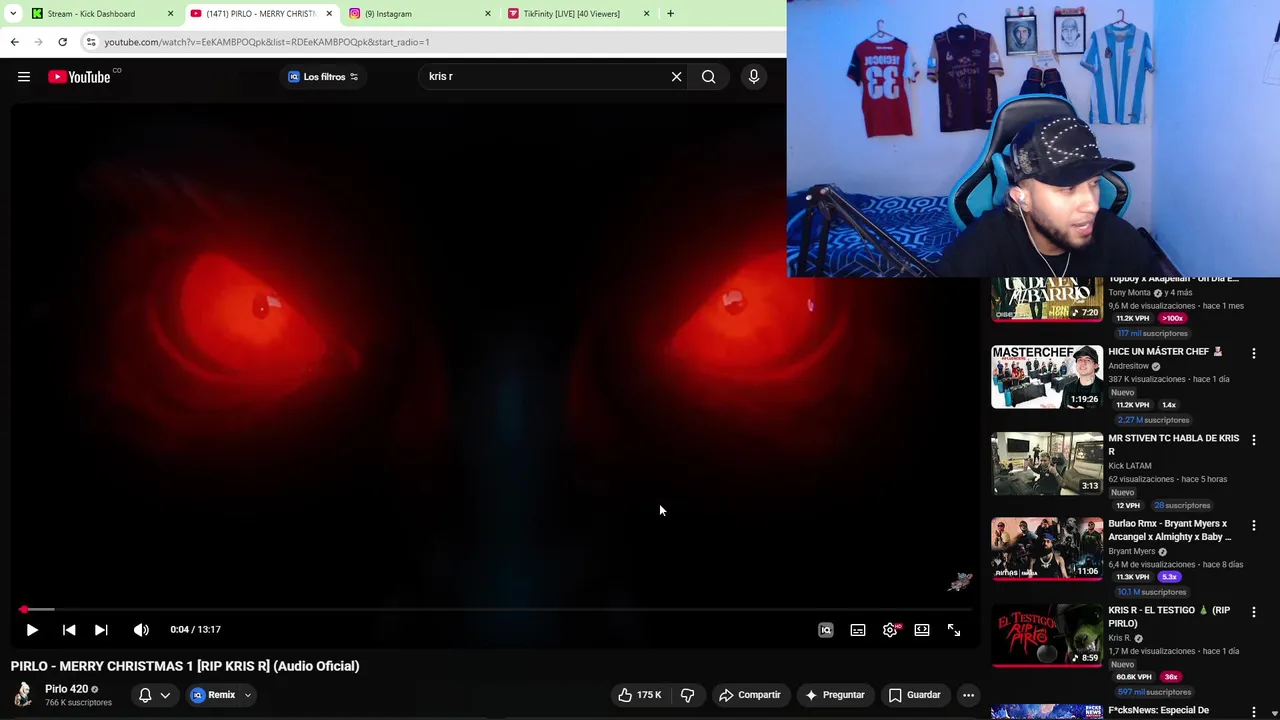Open the Andresitow channel link
Viewport: 1280px width, 720px height.
[x=1128, y=366]
